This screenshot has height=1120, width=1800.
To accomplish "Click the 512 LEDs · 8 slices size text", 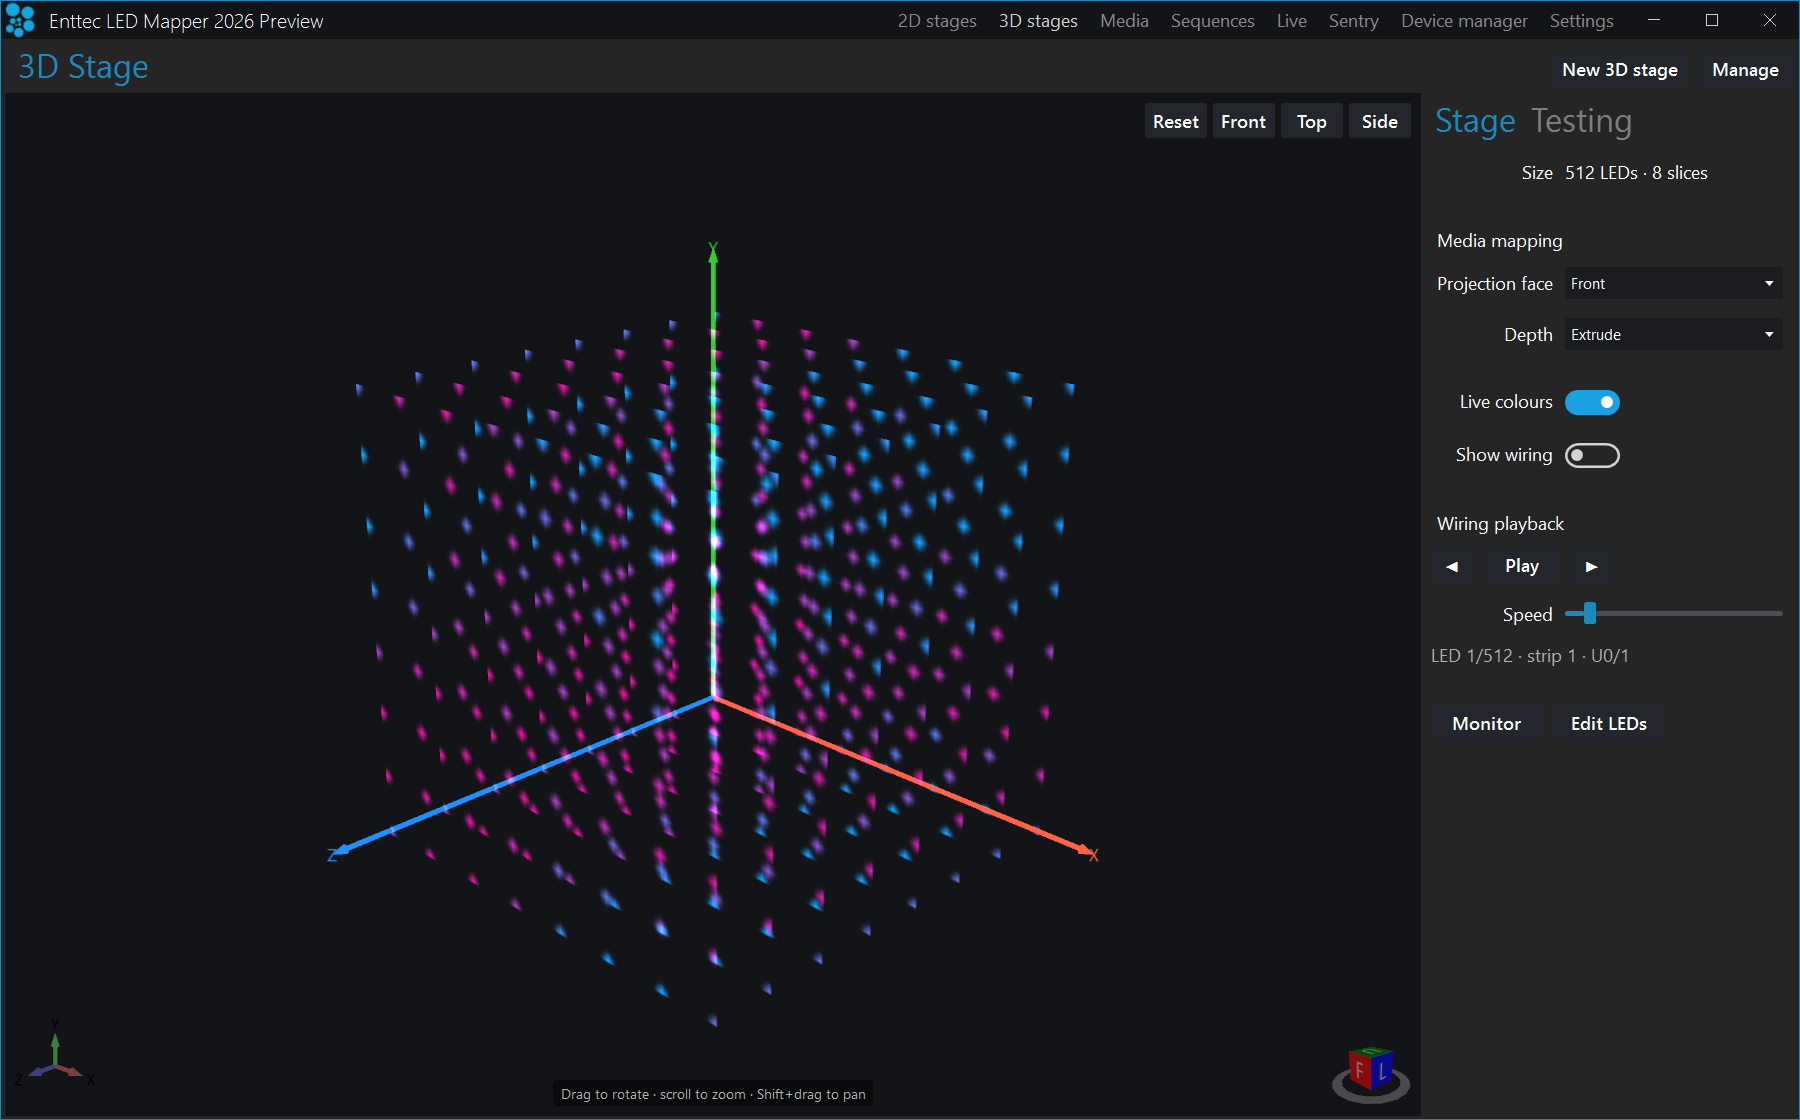I will point(1636,173).
